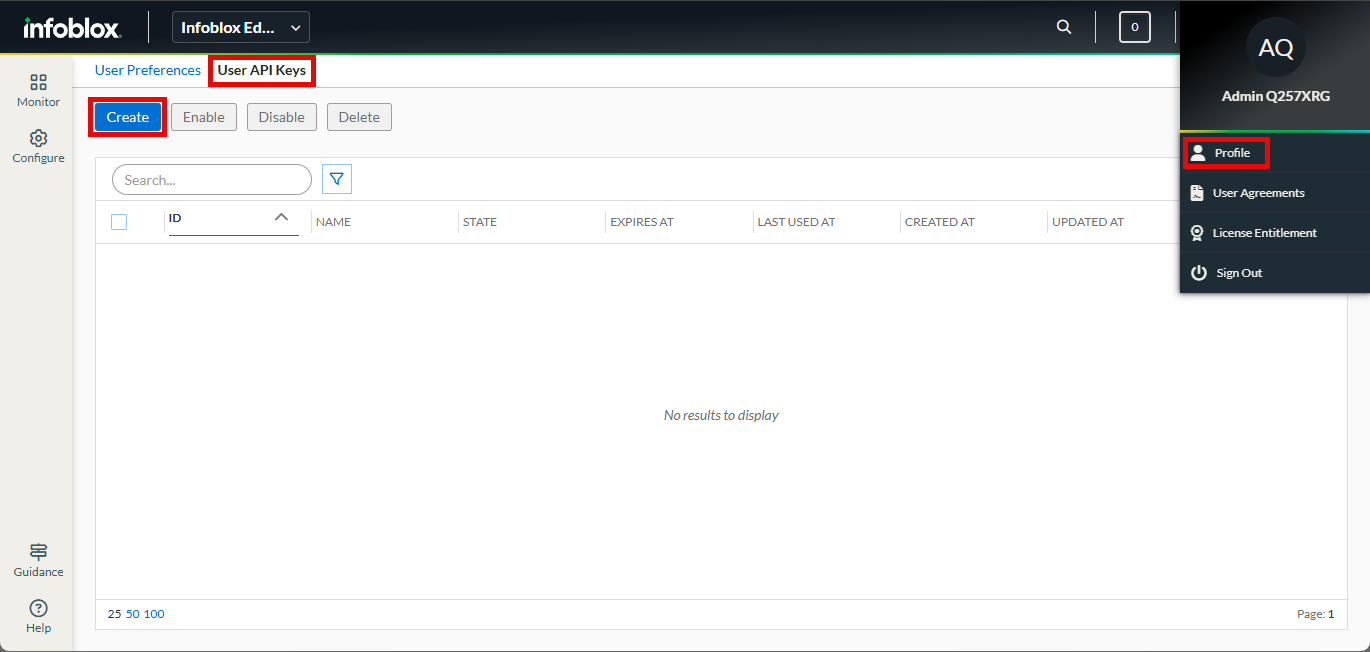Select Sign Out in user menu
The image size is (1370, 652).
pyautogui.click(x=1239, y=273)
